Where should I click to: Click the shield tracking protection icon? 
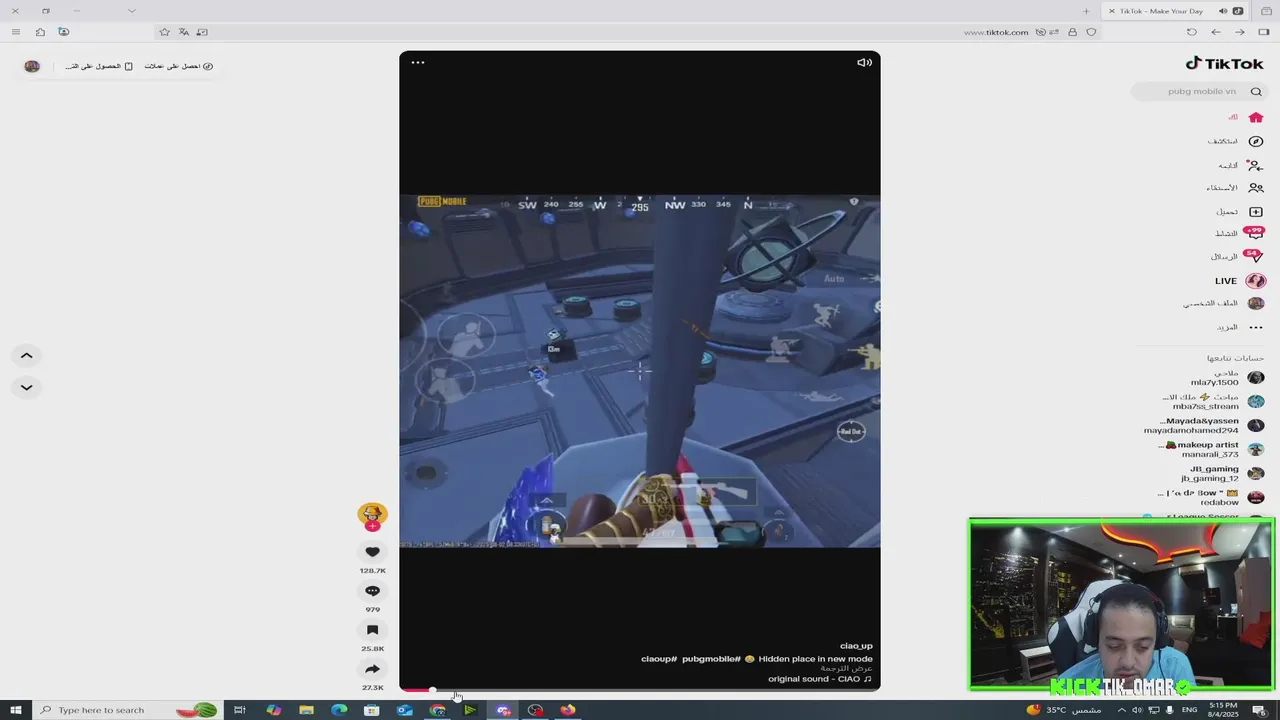[1091, 32]
